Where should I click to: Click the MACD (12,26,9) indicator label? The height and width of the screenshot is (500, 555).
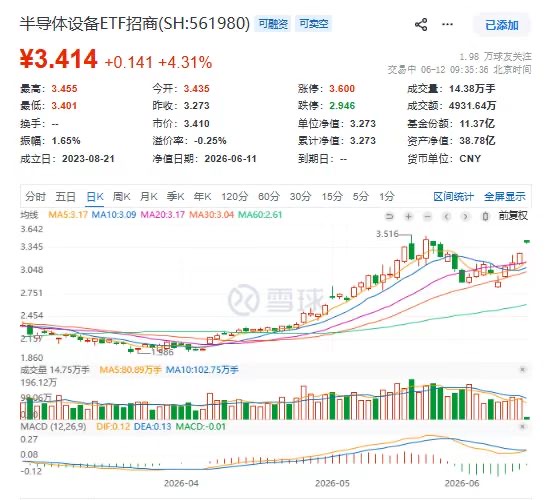tap(53, 427)
